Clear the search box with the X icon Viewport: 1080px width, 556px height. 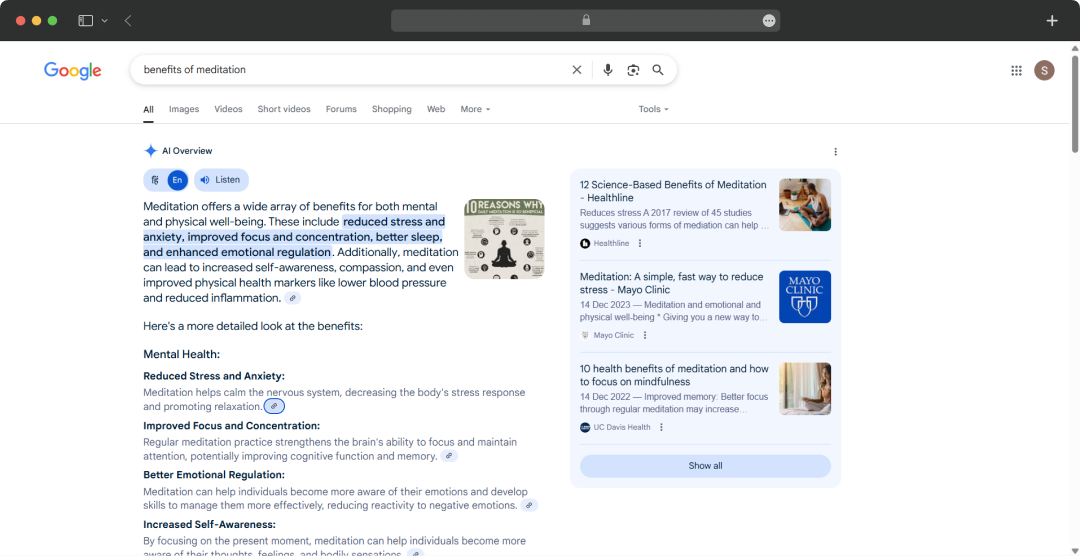tap(577, 70)
